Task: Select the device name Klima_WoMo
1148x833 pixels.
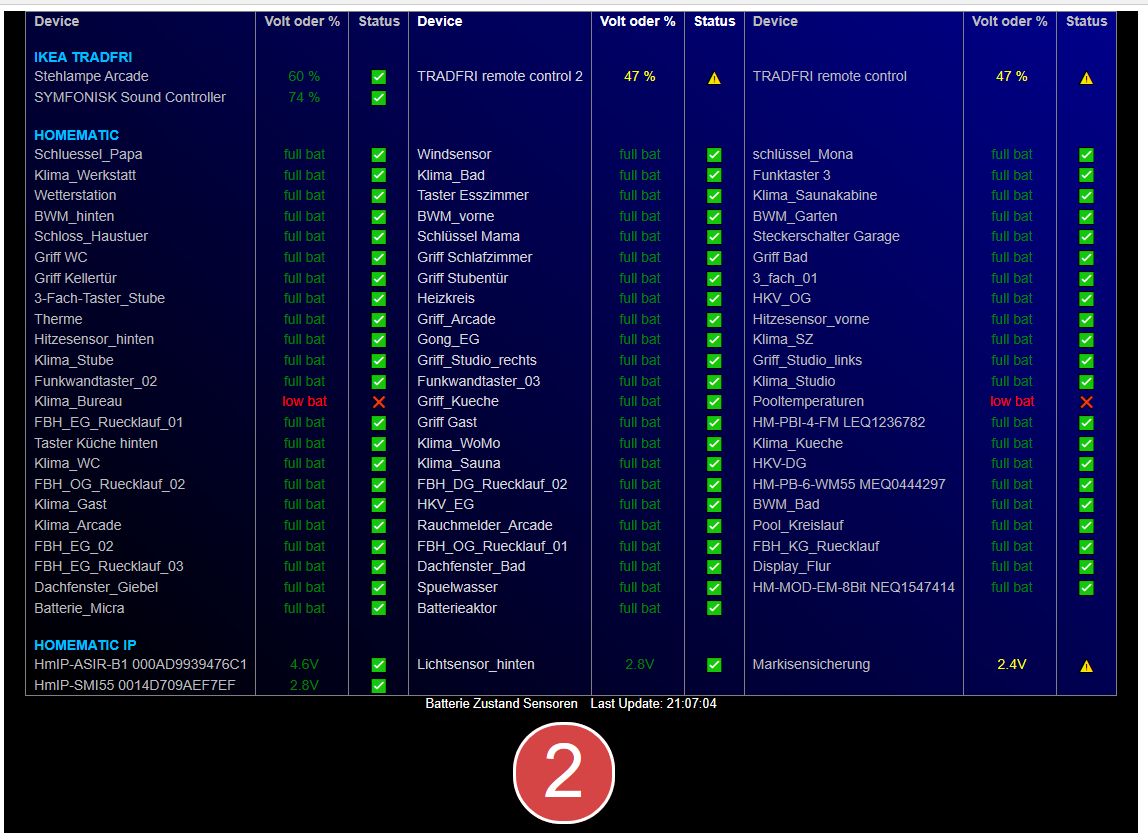Action: tap(459, 443)
